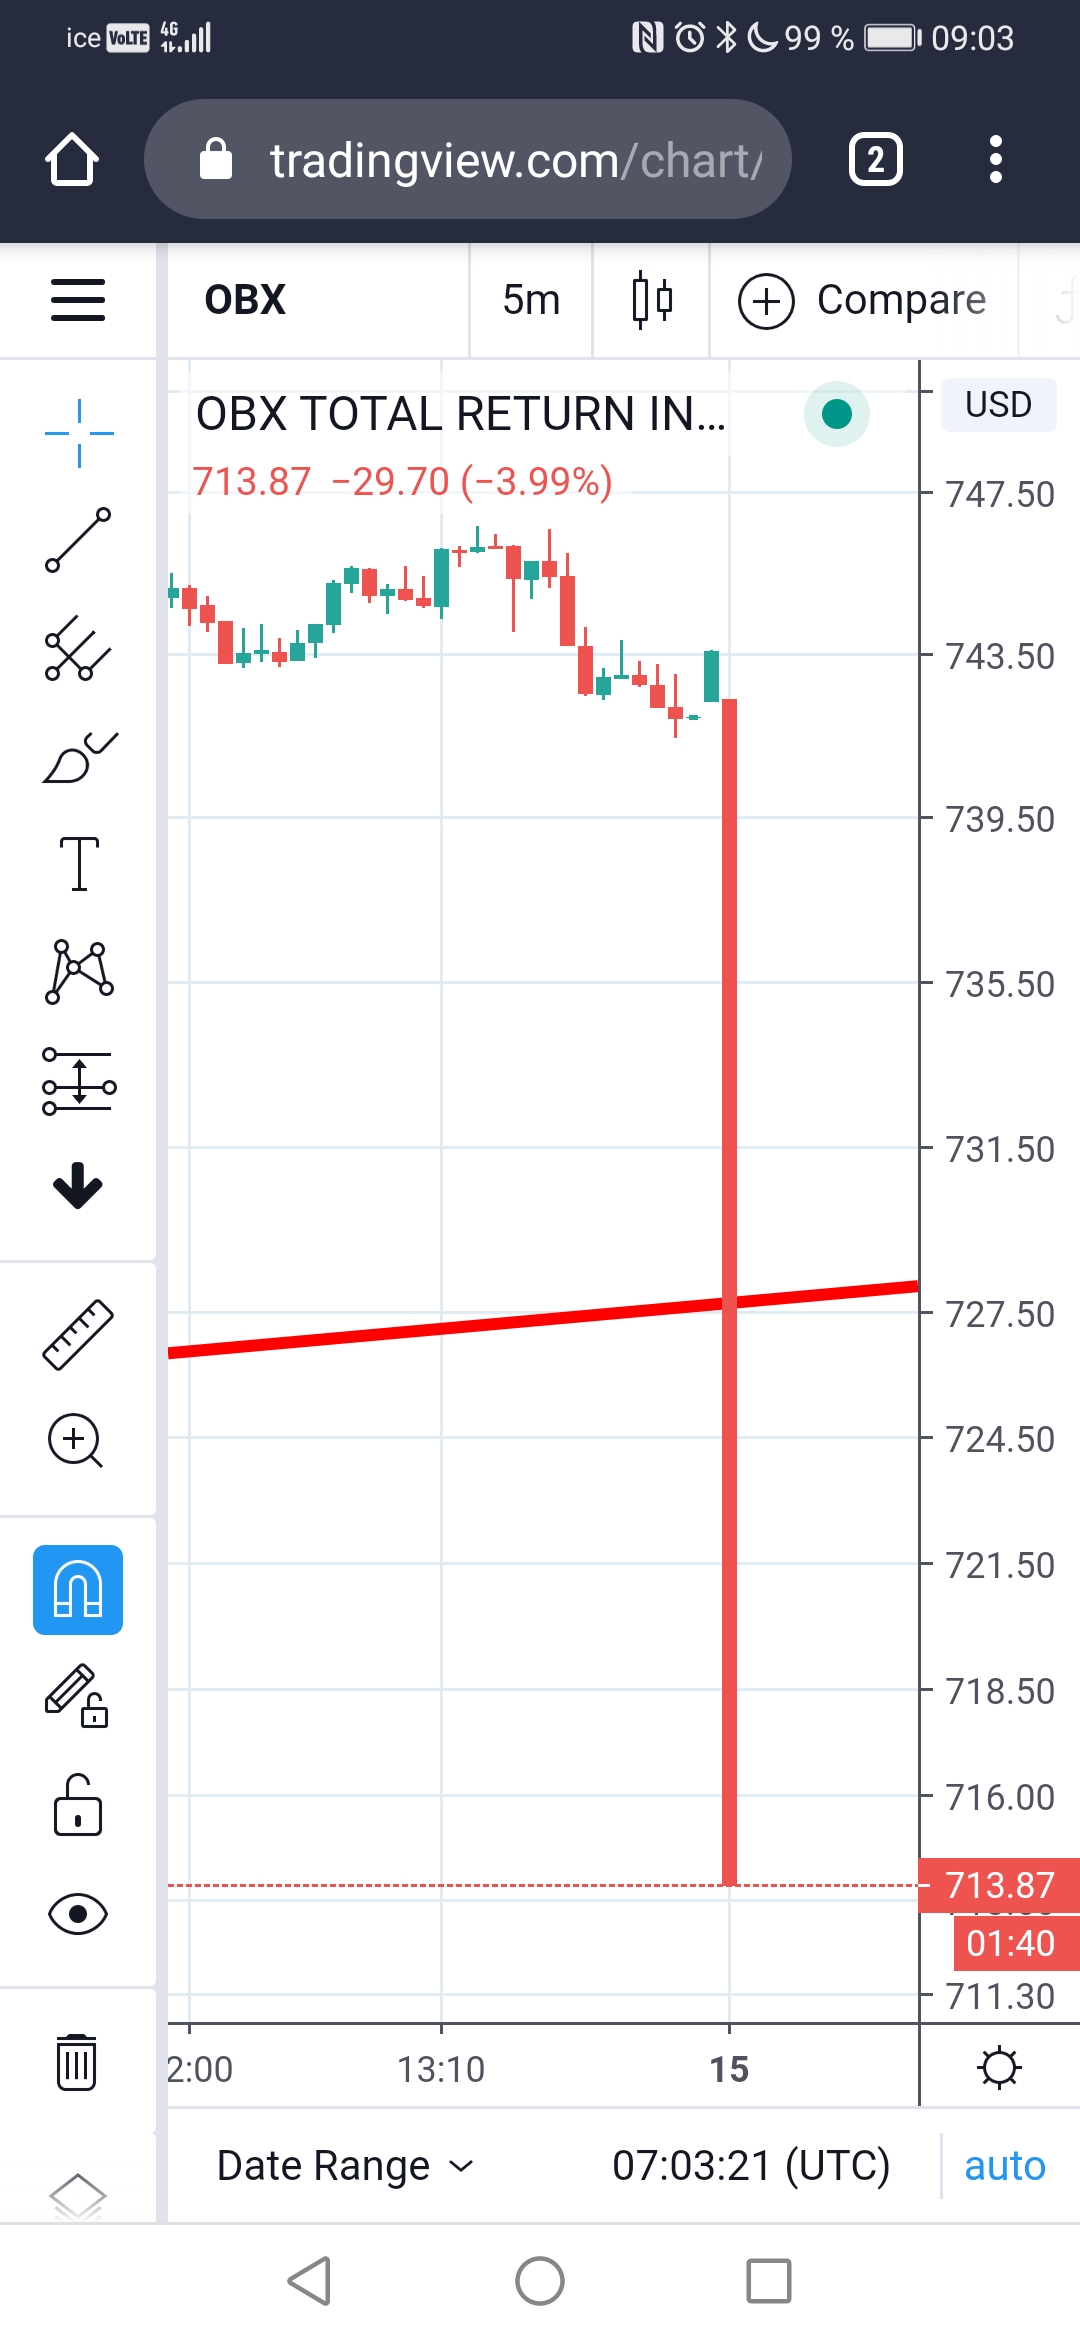Select the crosshair cursor tool

79,433
